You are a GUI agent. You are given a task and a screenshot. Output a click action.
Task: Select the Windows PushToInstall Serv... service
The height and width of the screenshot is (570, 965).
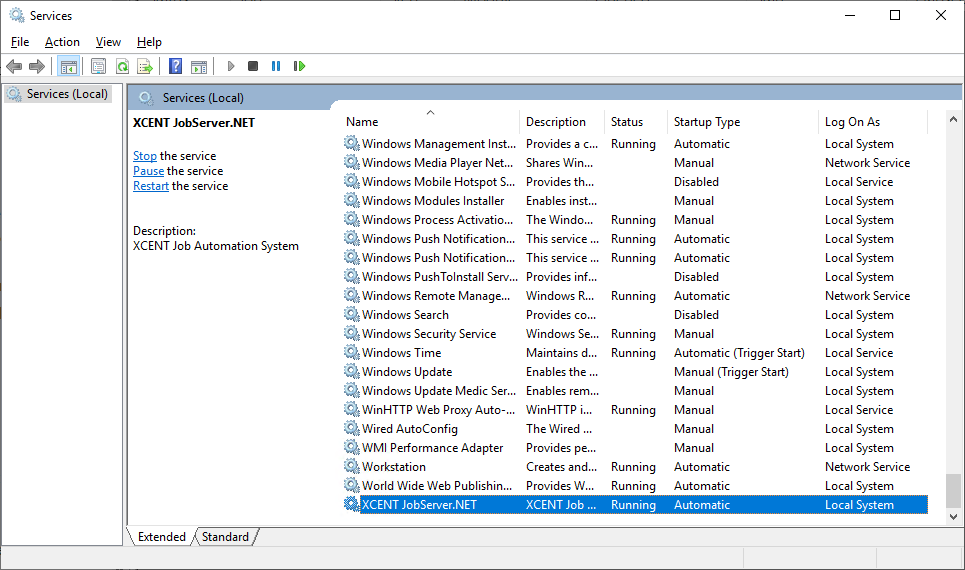pyautogui.click(x=439, y=276)
